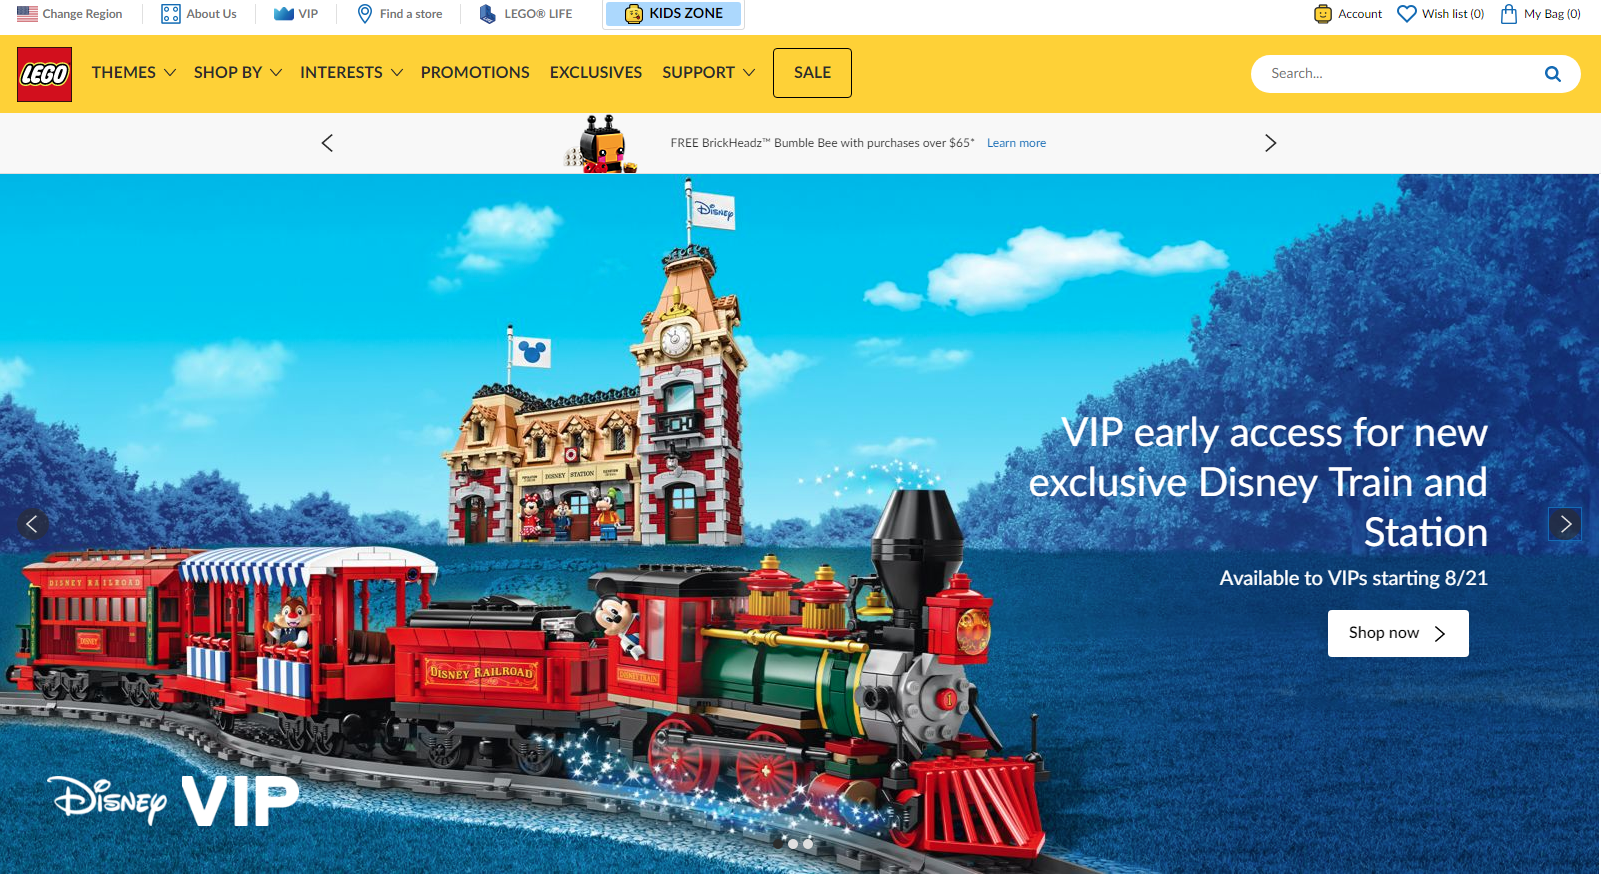Viewport: 1601px width, 878px height.
Task: Open Account via minifigure head icon
Action: pos(1323,14)
